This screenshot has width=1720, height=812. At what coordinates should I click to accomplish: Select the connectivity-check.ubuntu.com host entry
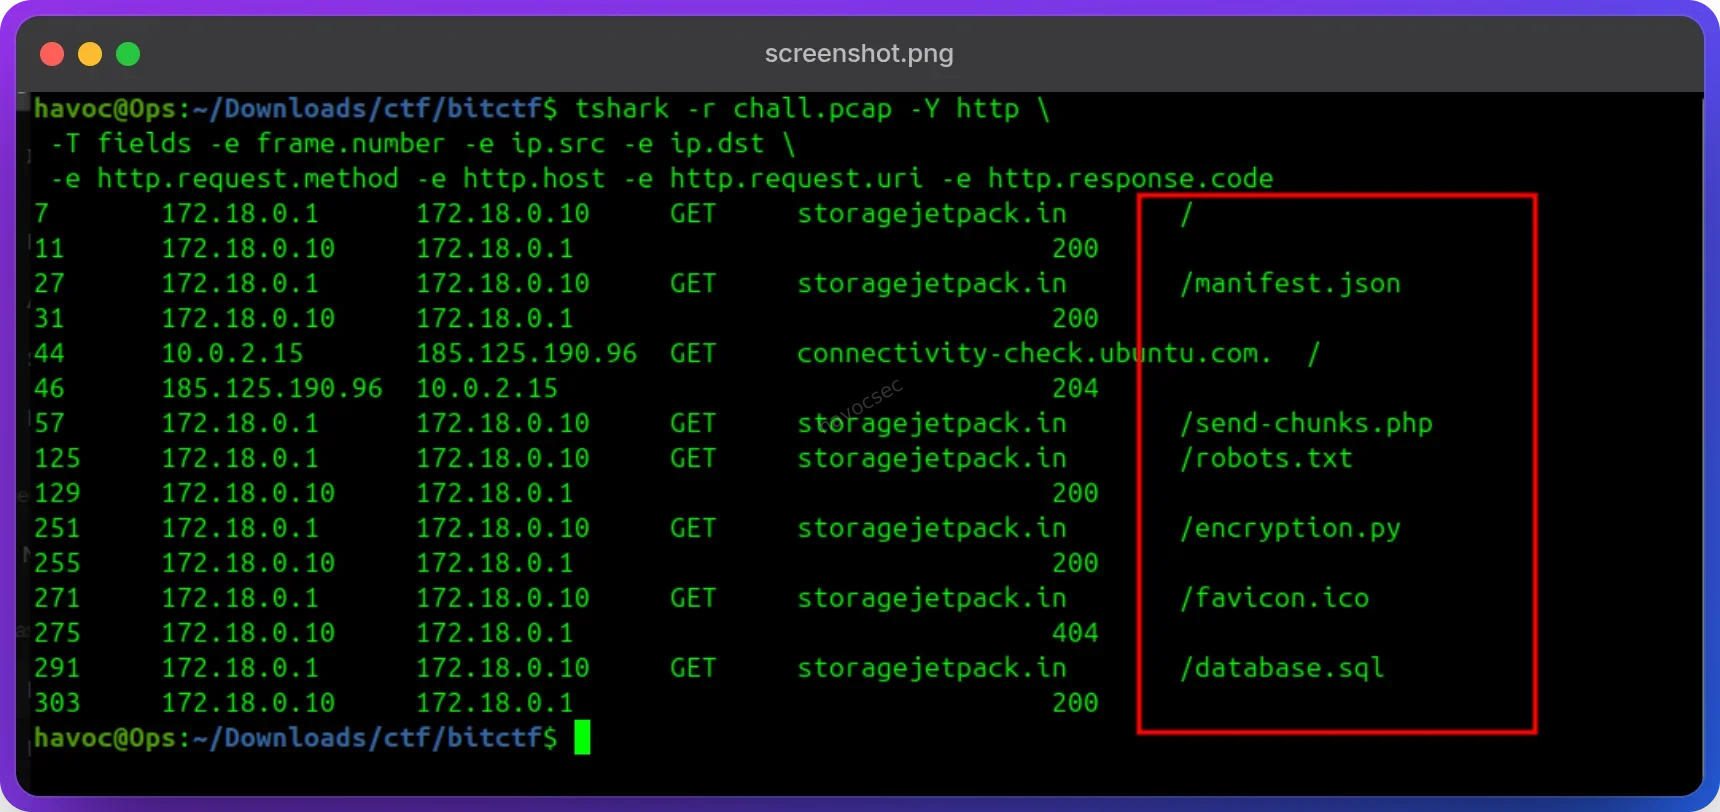1034,354
